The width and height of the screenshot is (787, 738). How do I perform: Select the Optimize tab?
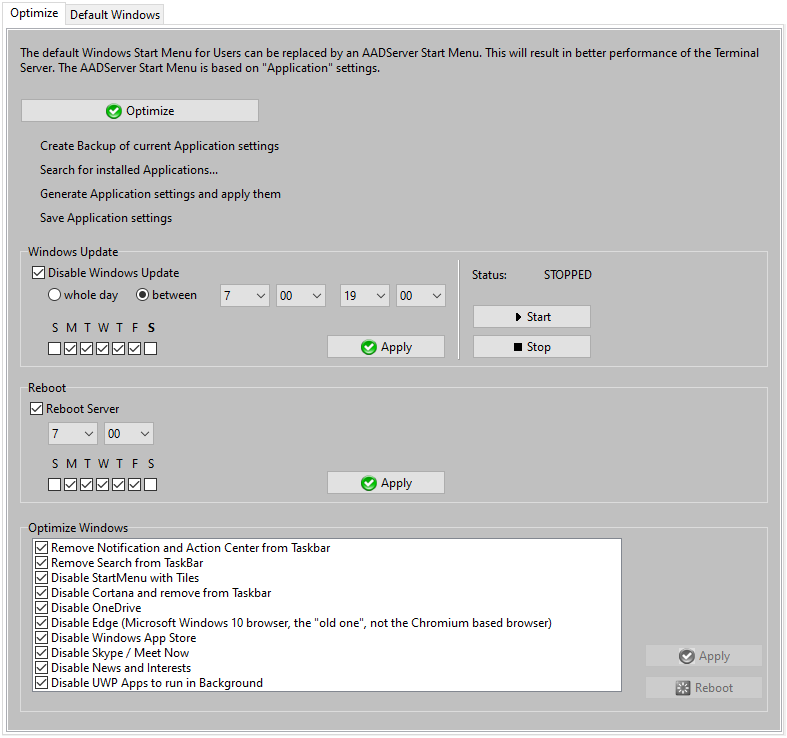point(34,14)
